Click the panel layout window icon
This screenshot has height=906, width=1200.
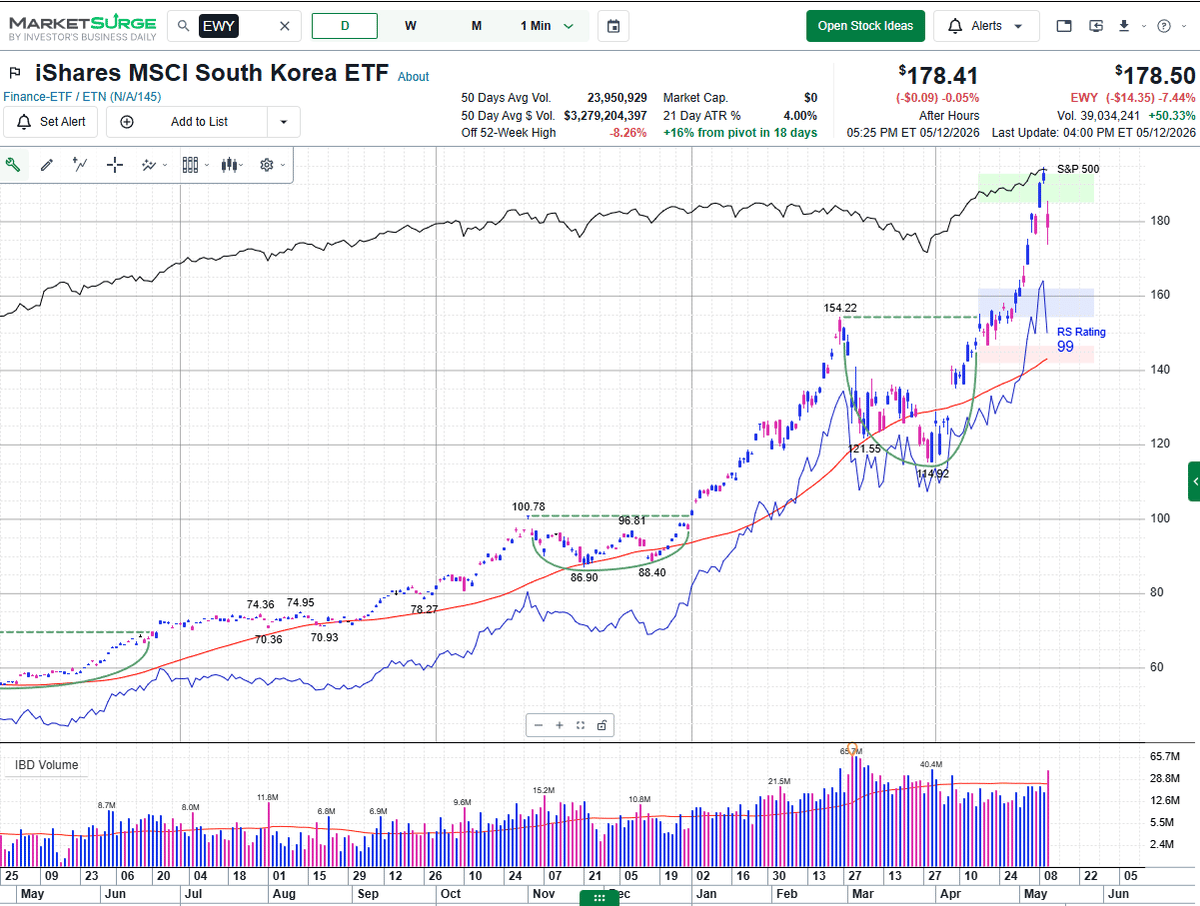1063,26
